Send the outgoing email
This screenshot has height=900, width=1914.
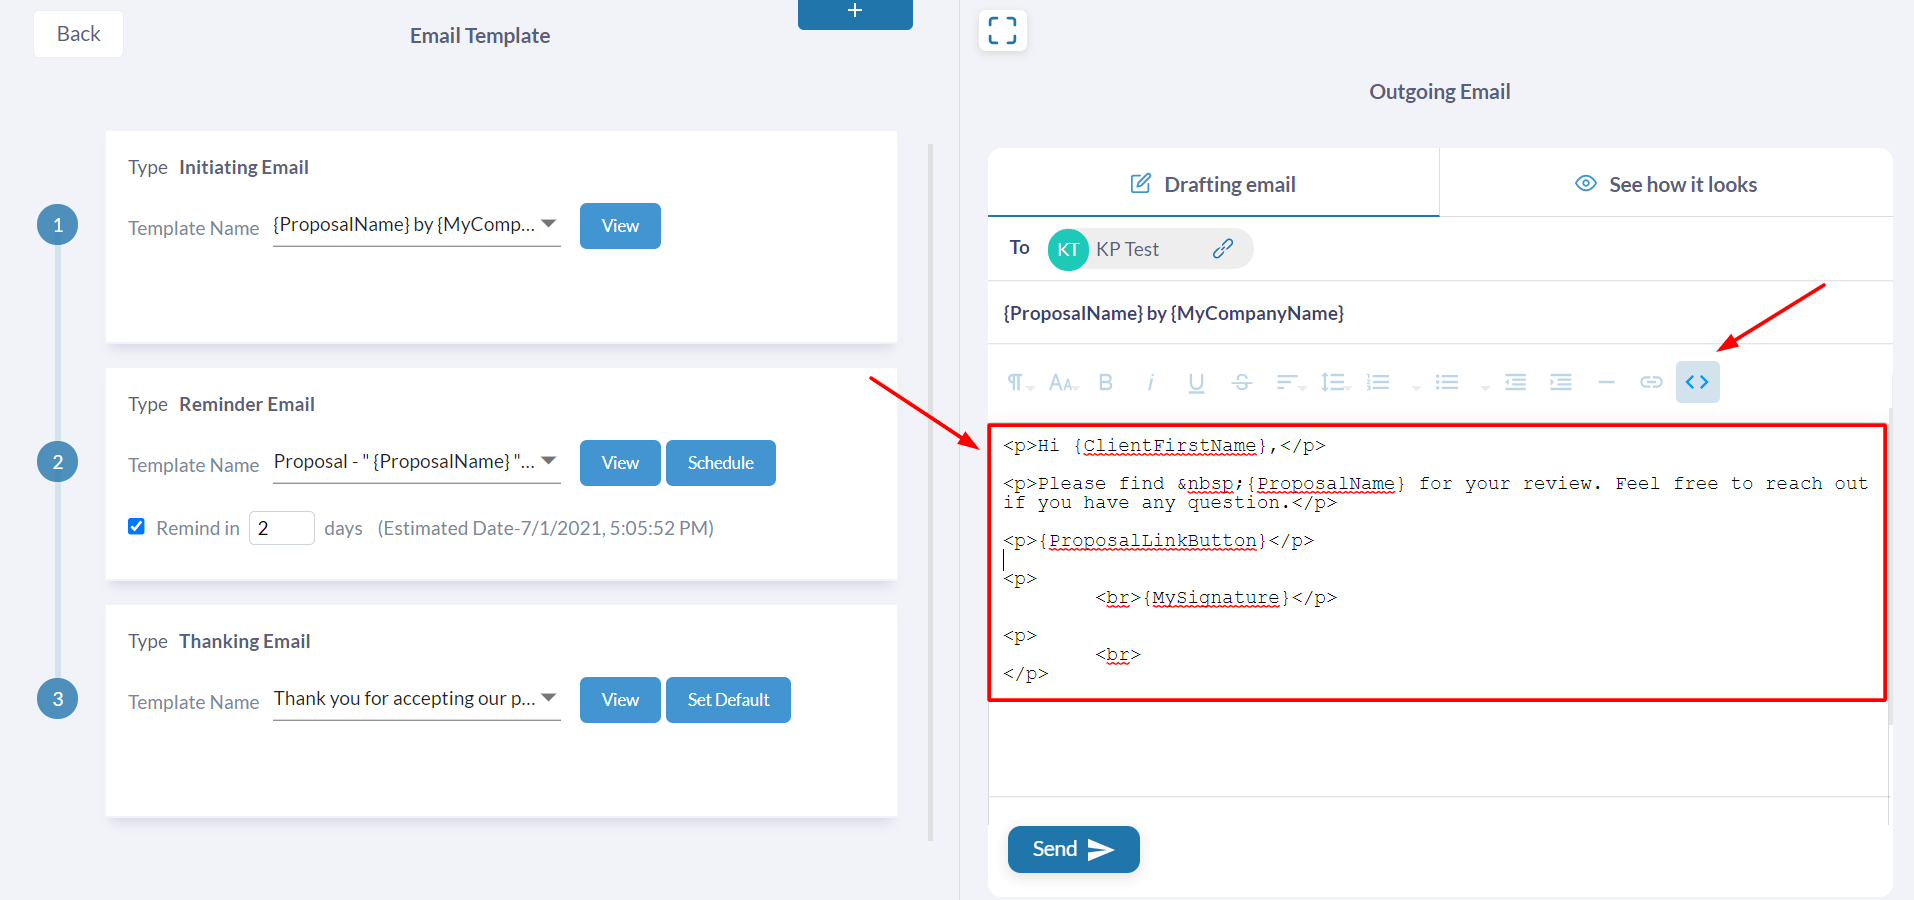point(1073,849)
